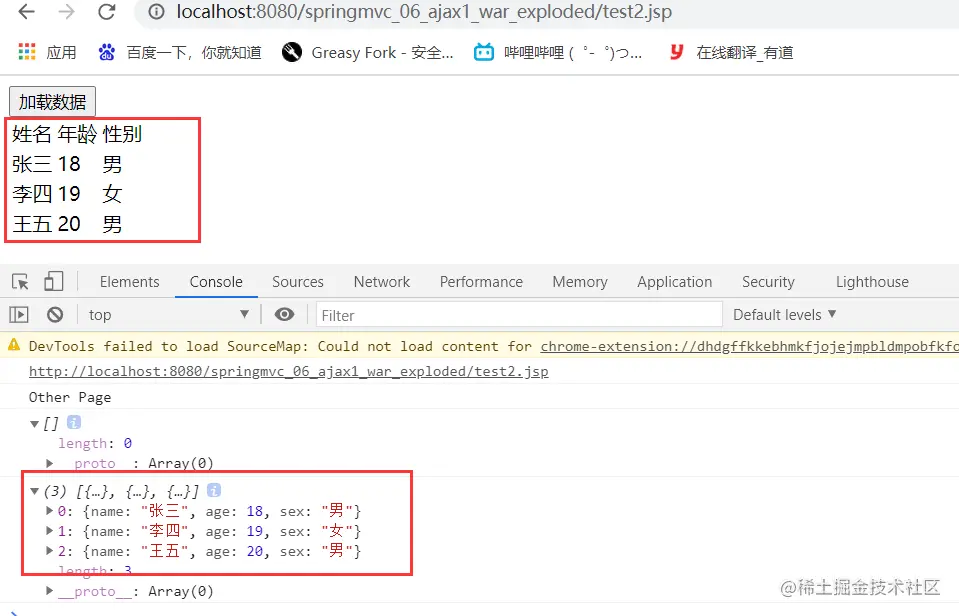
Task: Activate the inspect element picker icon
Action: pyautogui.click(x=20, y=281)
